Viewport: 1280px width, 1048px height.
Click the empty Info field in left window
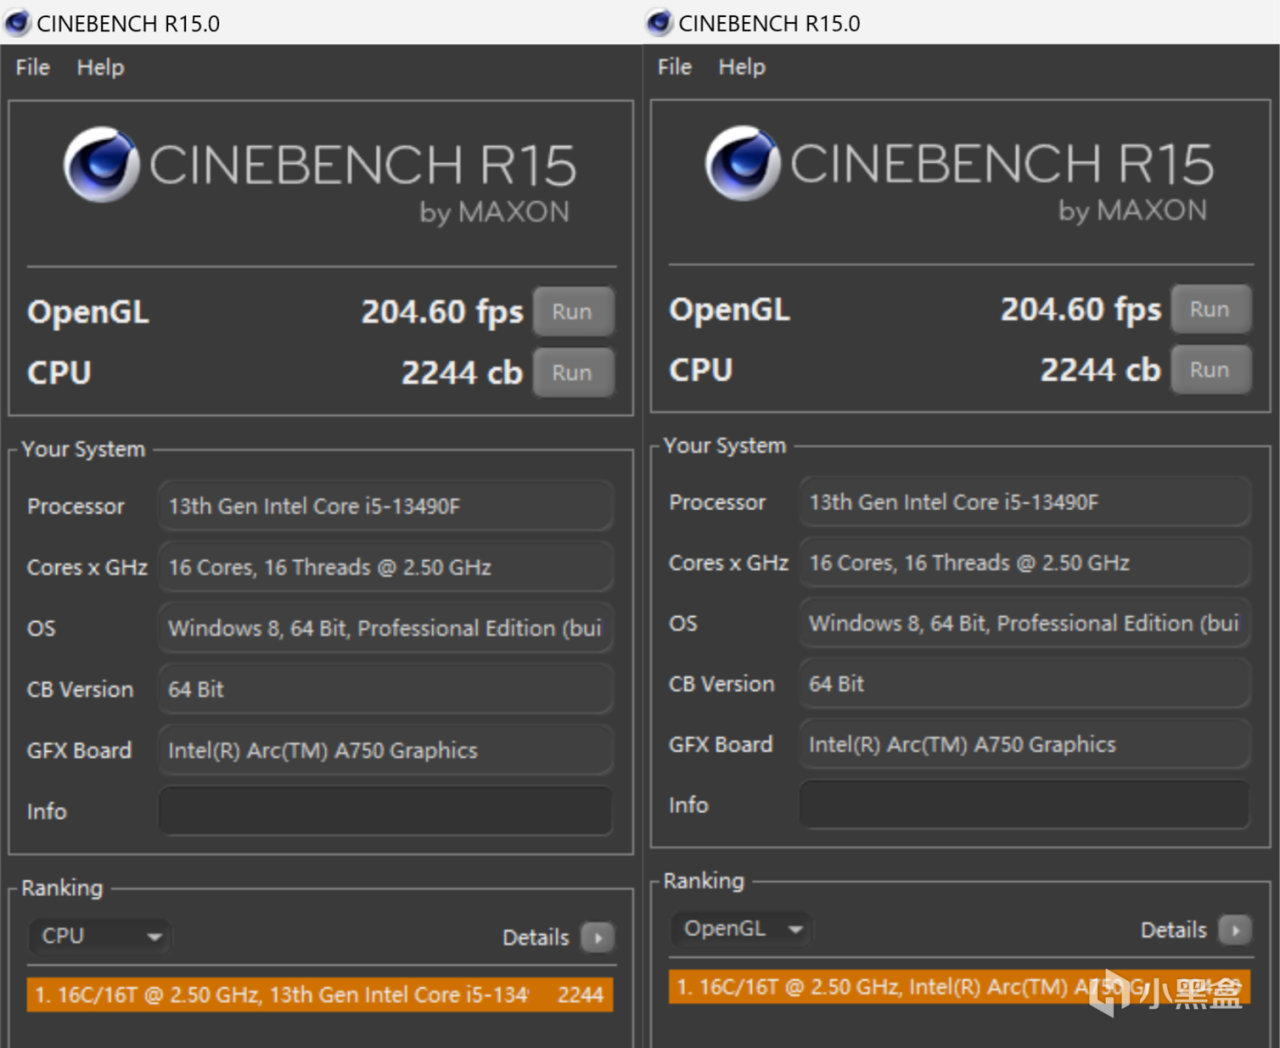click(385, 811)
